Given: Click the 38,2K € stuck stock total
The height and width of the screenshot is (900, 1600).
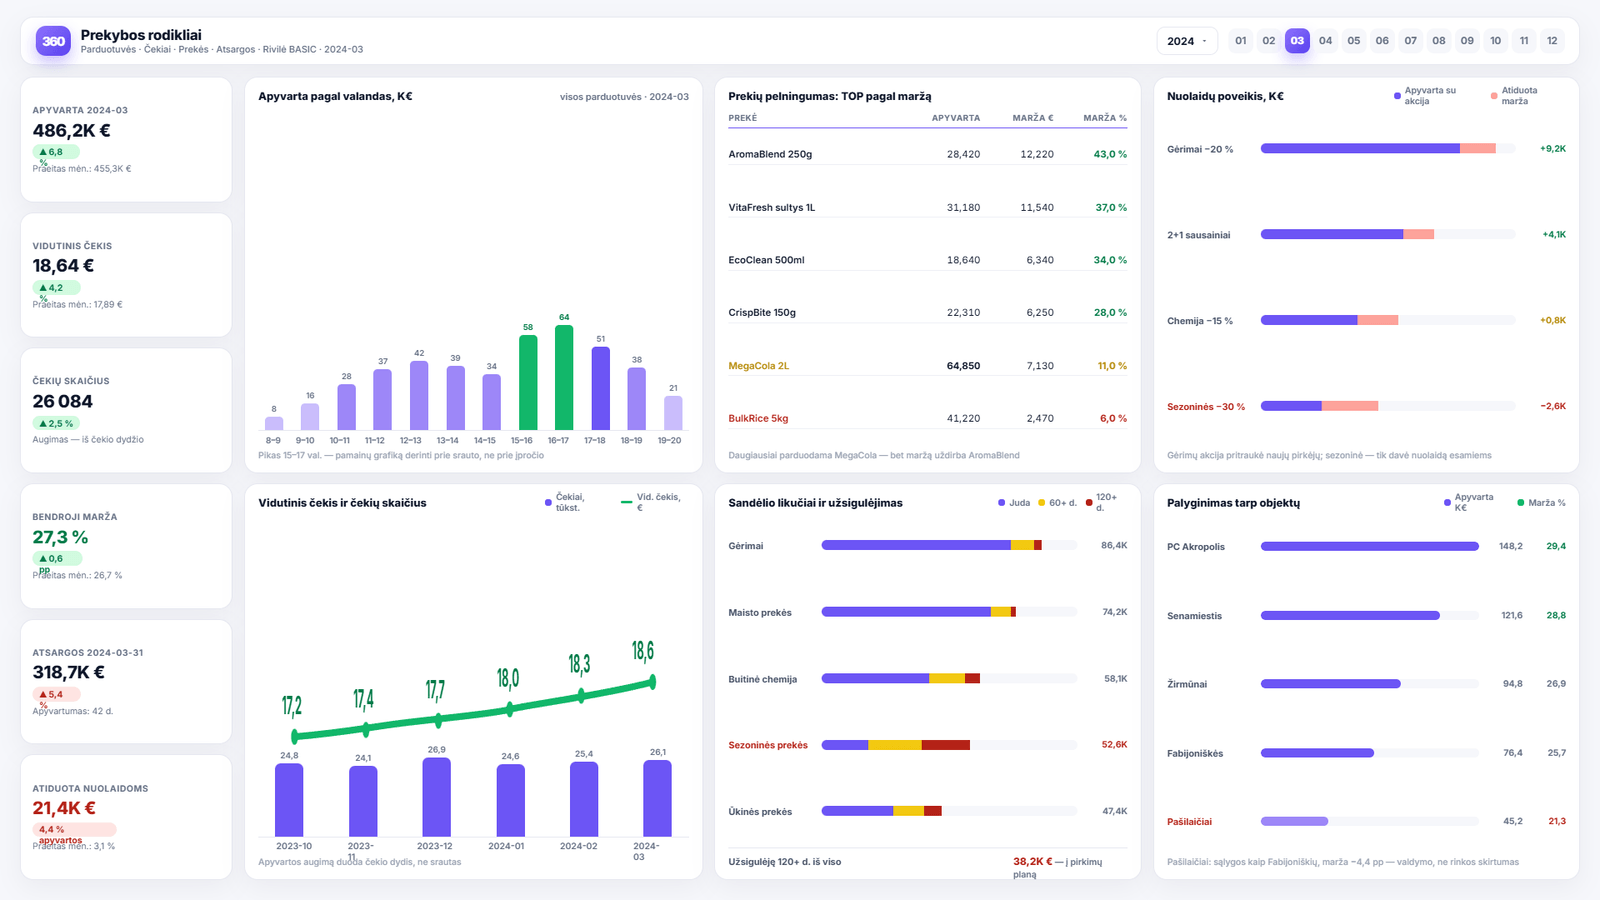Looking at the screenshot, I should [x=1032, y=861].
